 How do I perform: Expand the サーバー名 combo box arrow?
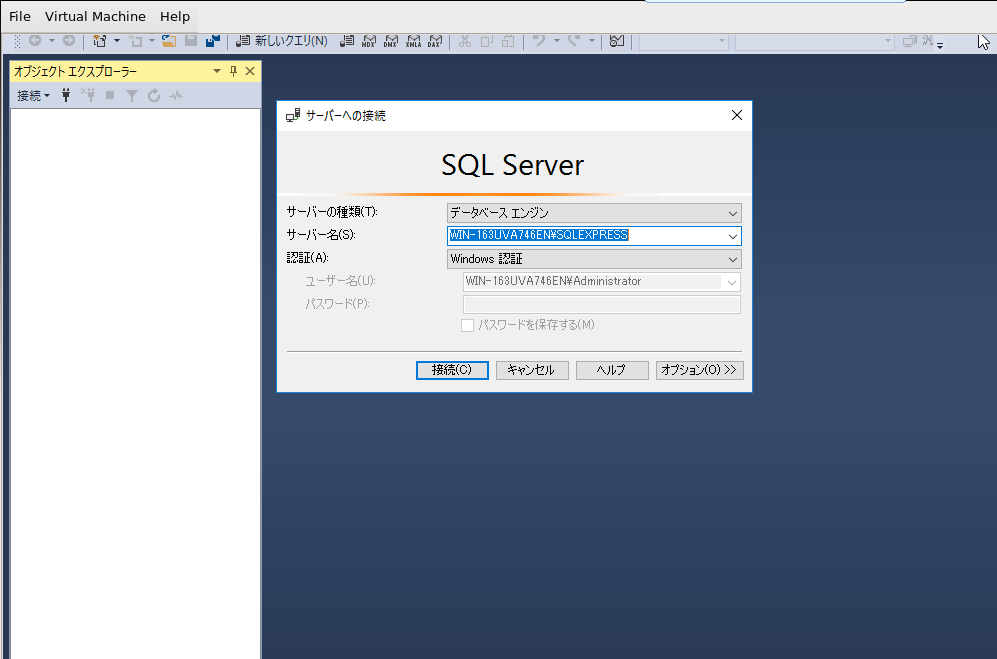tap(733, 236)
